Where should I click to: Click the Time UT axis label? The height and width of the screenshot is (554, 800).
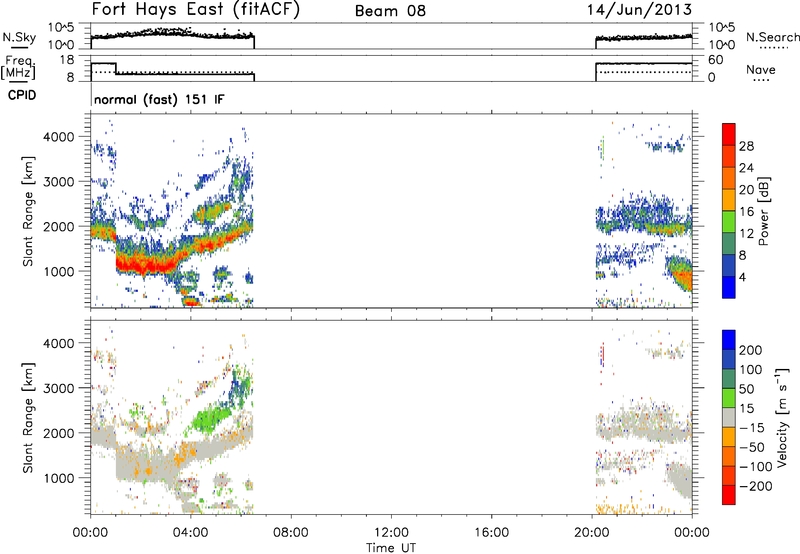[x=391, y=548]
